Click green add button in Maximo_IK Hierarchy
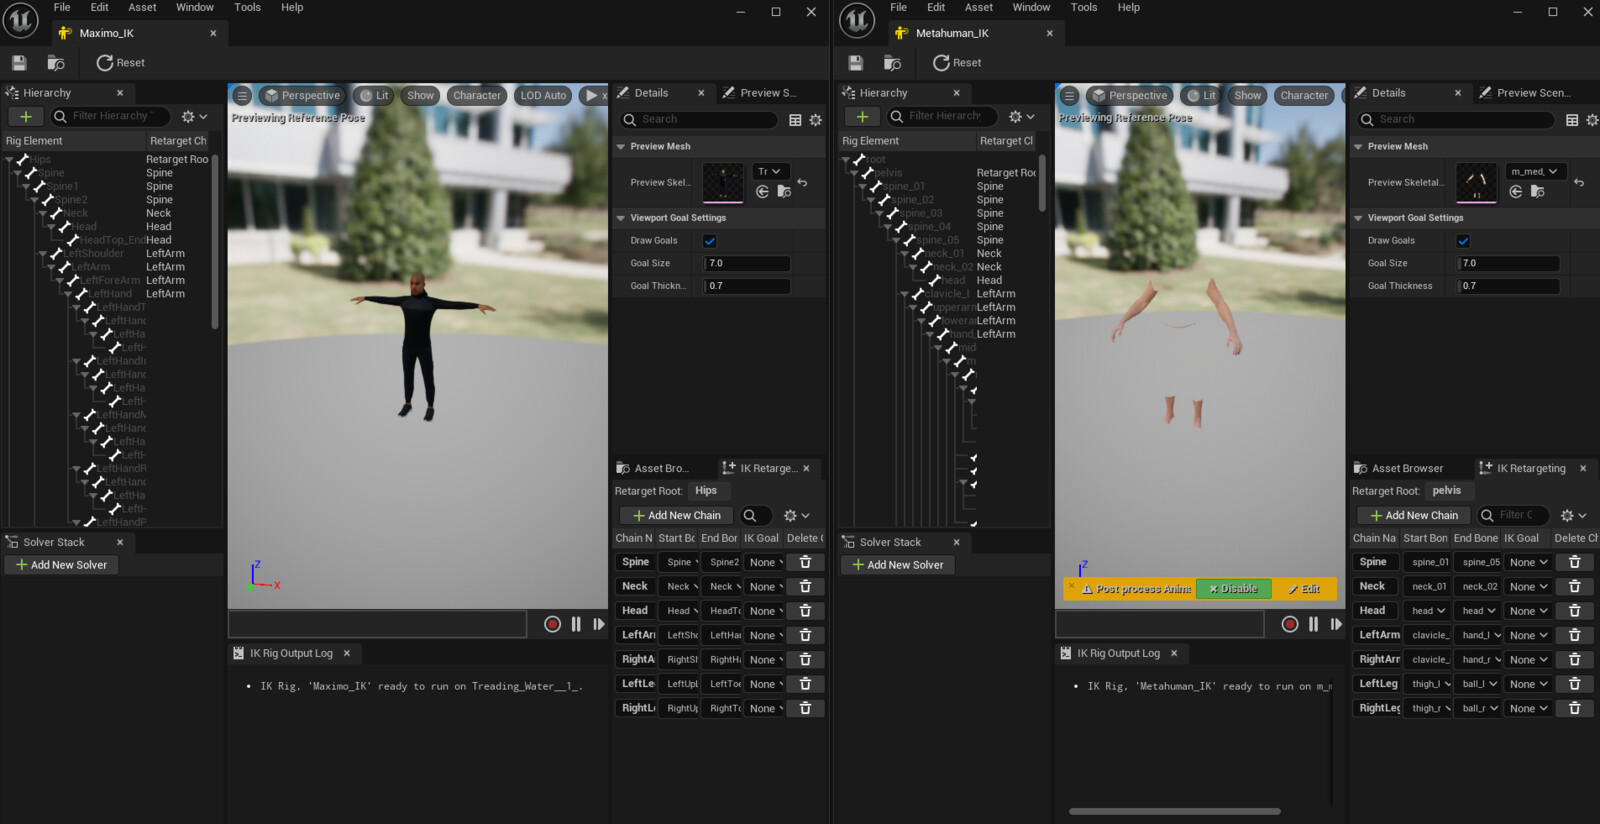1600x824 pixels. pos(26,117)
